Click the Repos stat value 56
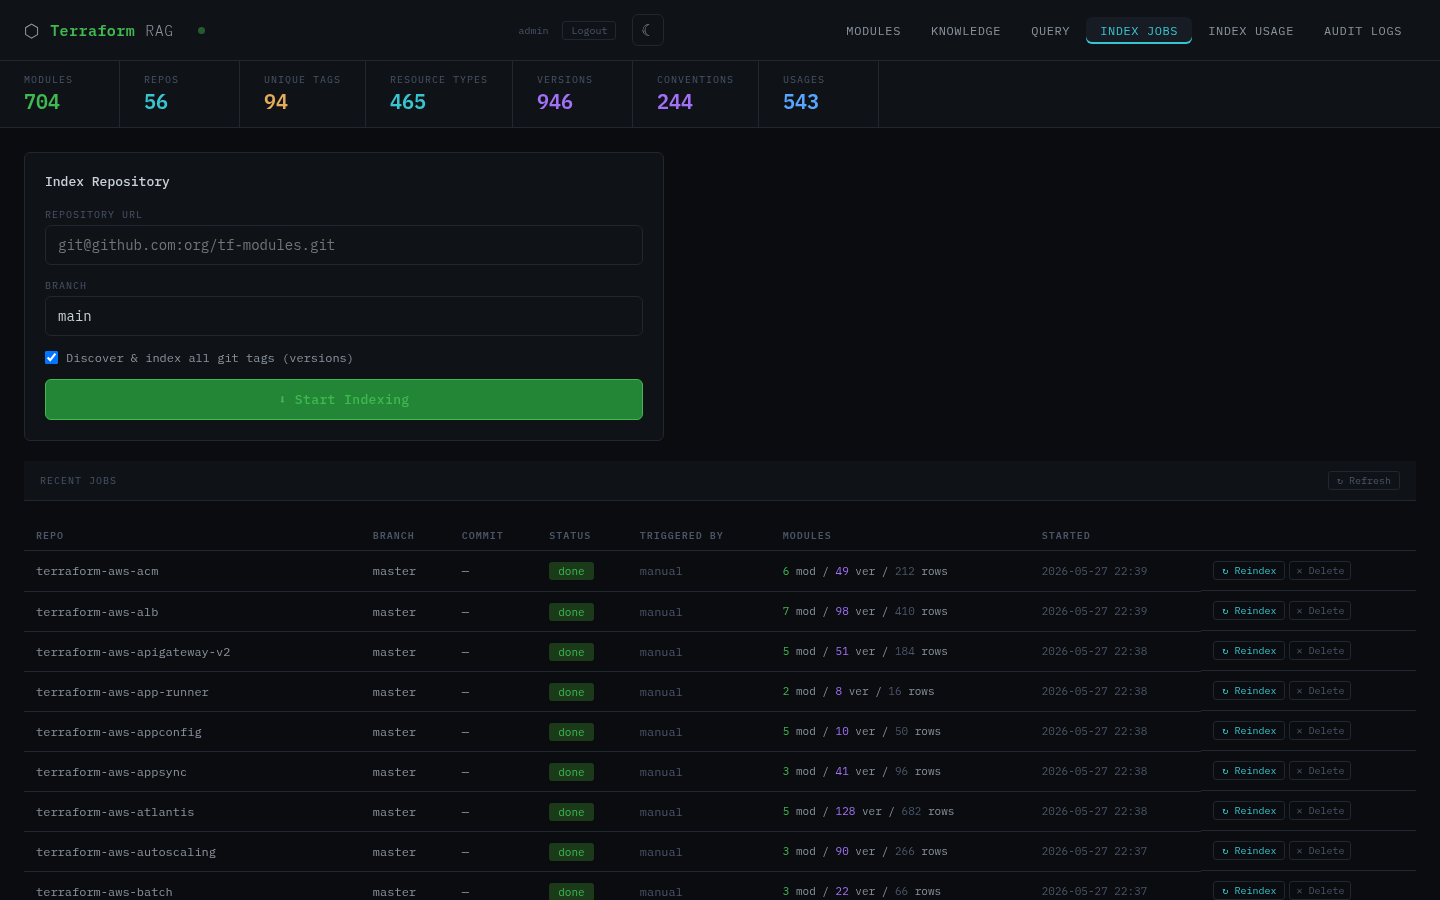The height and width of the screenshot is (900, 1440). pyautogui.click(x=156, y=102)
